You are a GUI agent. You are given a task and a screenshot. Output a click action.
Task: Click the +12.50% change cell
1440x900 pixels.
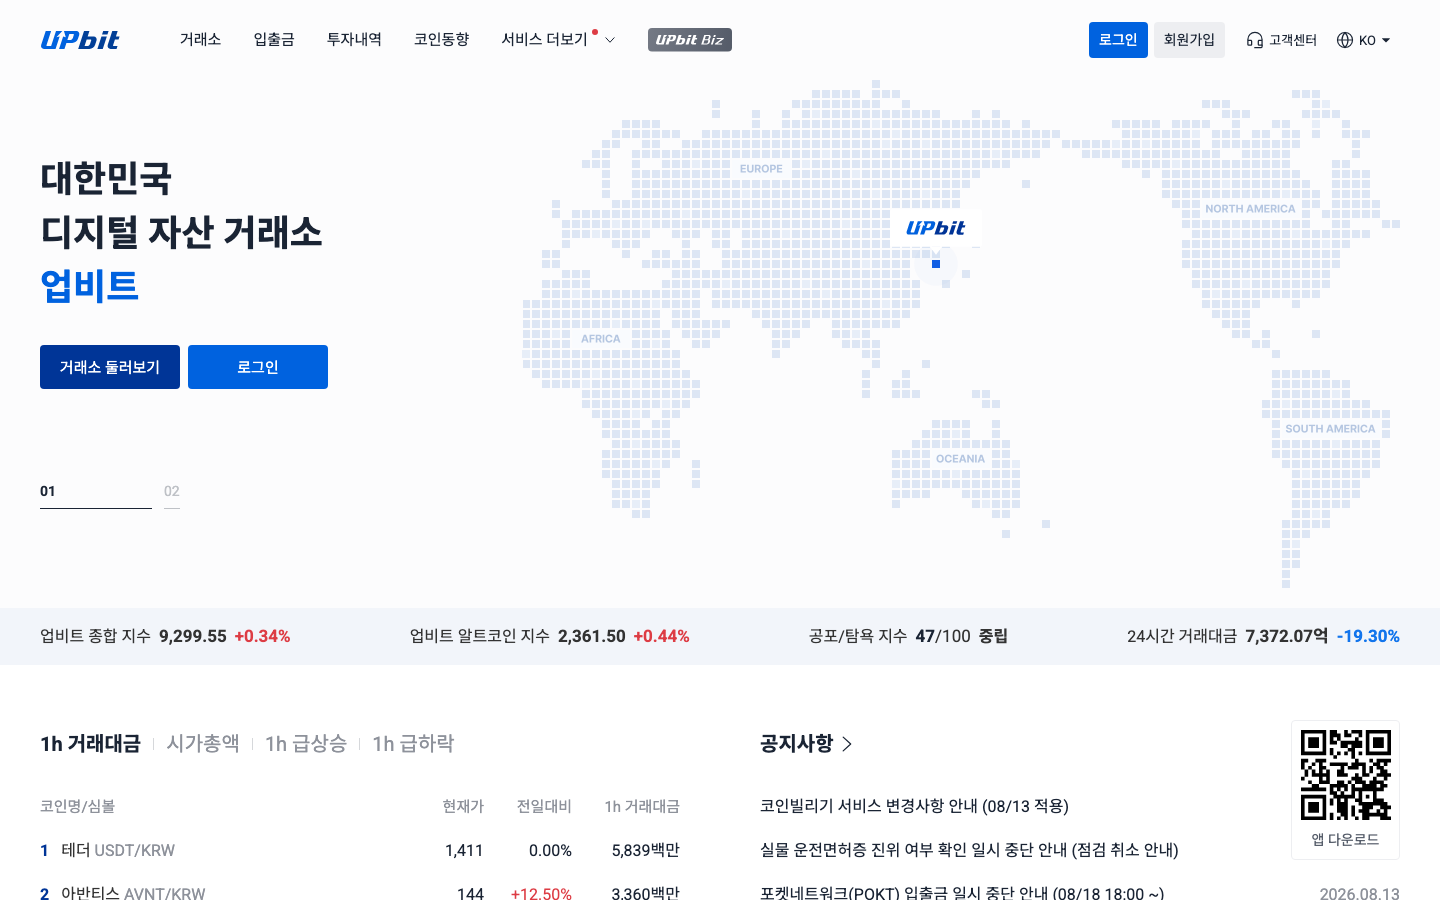(541, 893)
